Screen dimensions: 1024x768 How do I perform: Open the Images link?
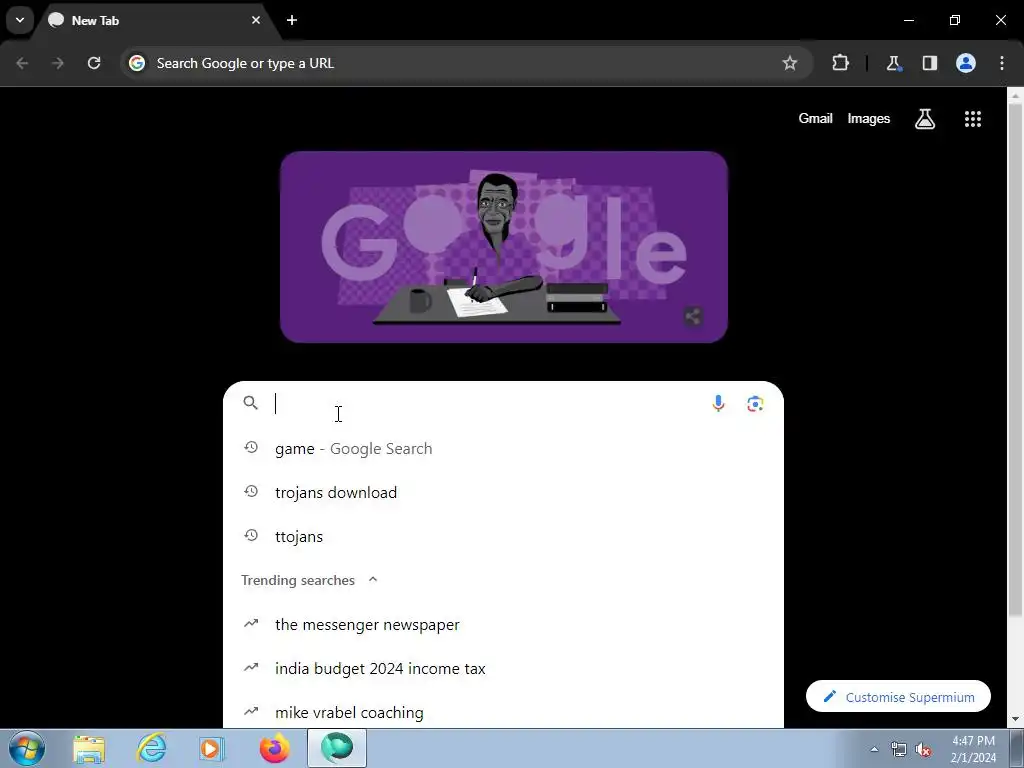click(x=869, y=119)
